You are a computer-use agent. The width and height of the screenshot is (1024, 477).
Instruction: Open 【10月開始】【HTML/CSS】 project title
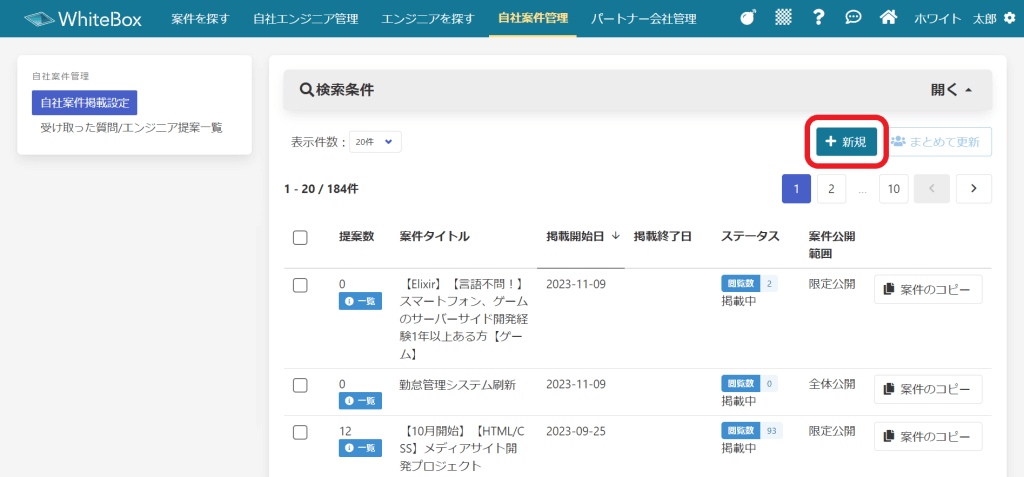pos(462,448)
